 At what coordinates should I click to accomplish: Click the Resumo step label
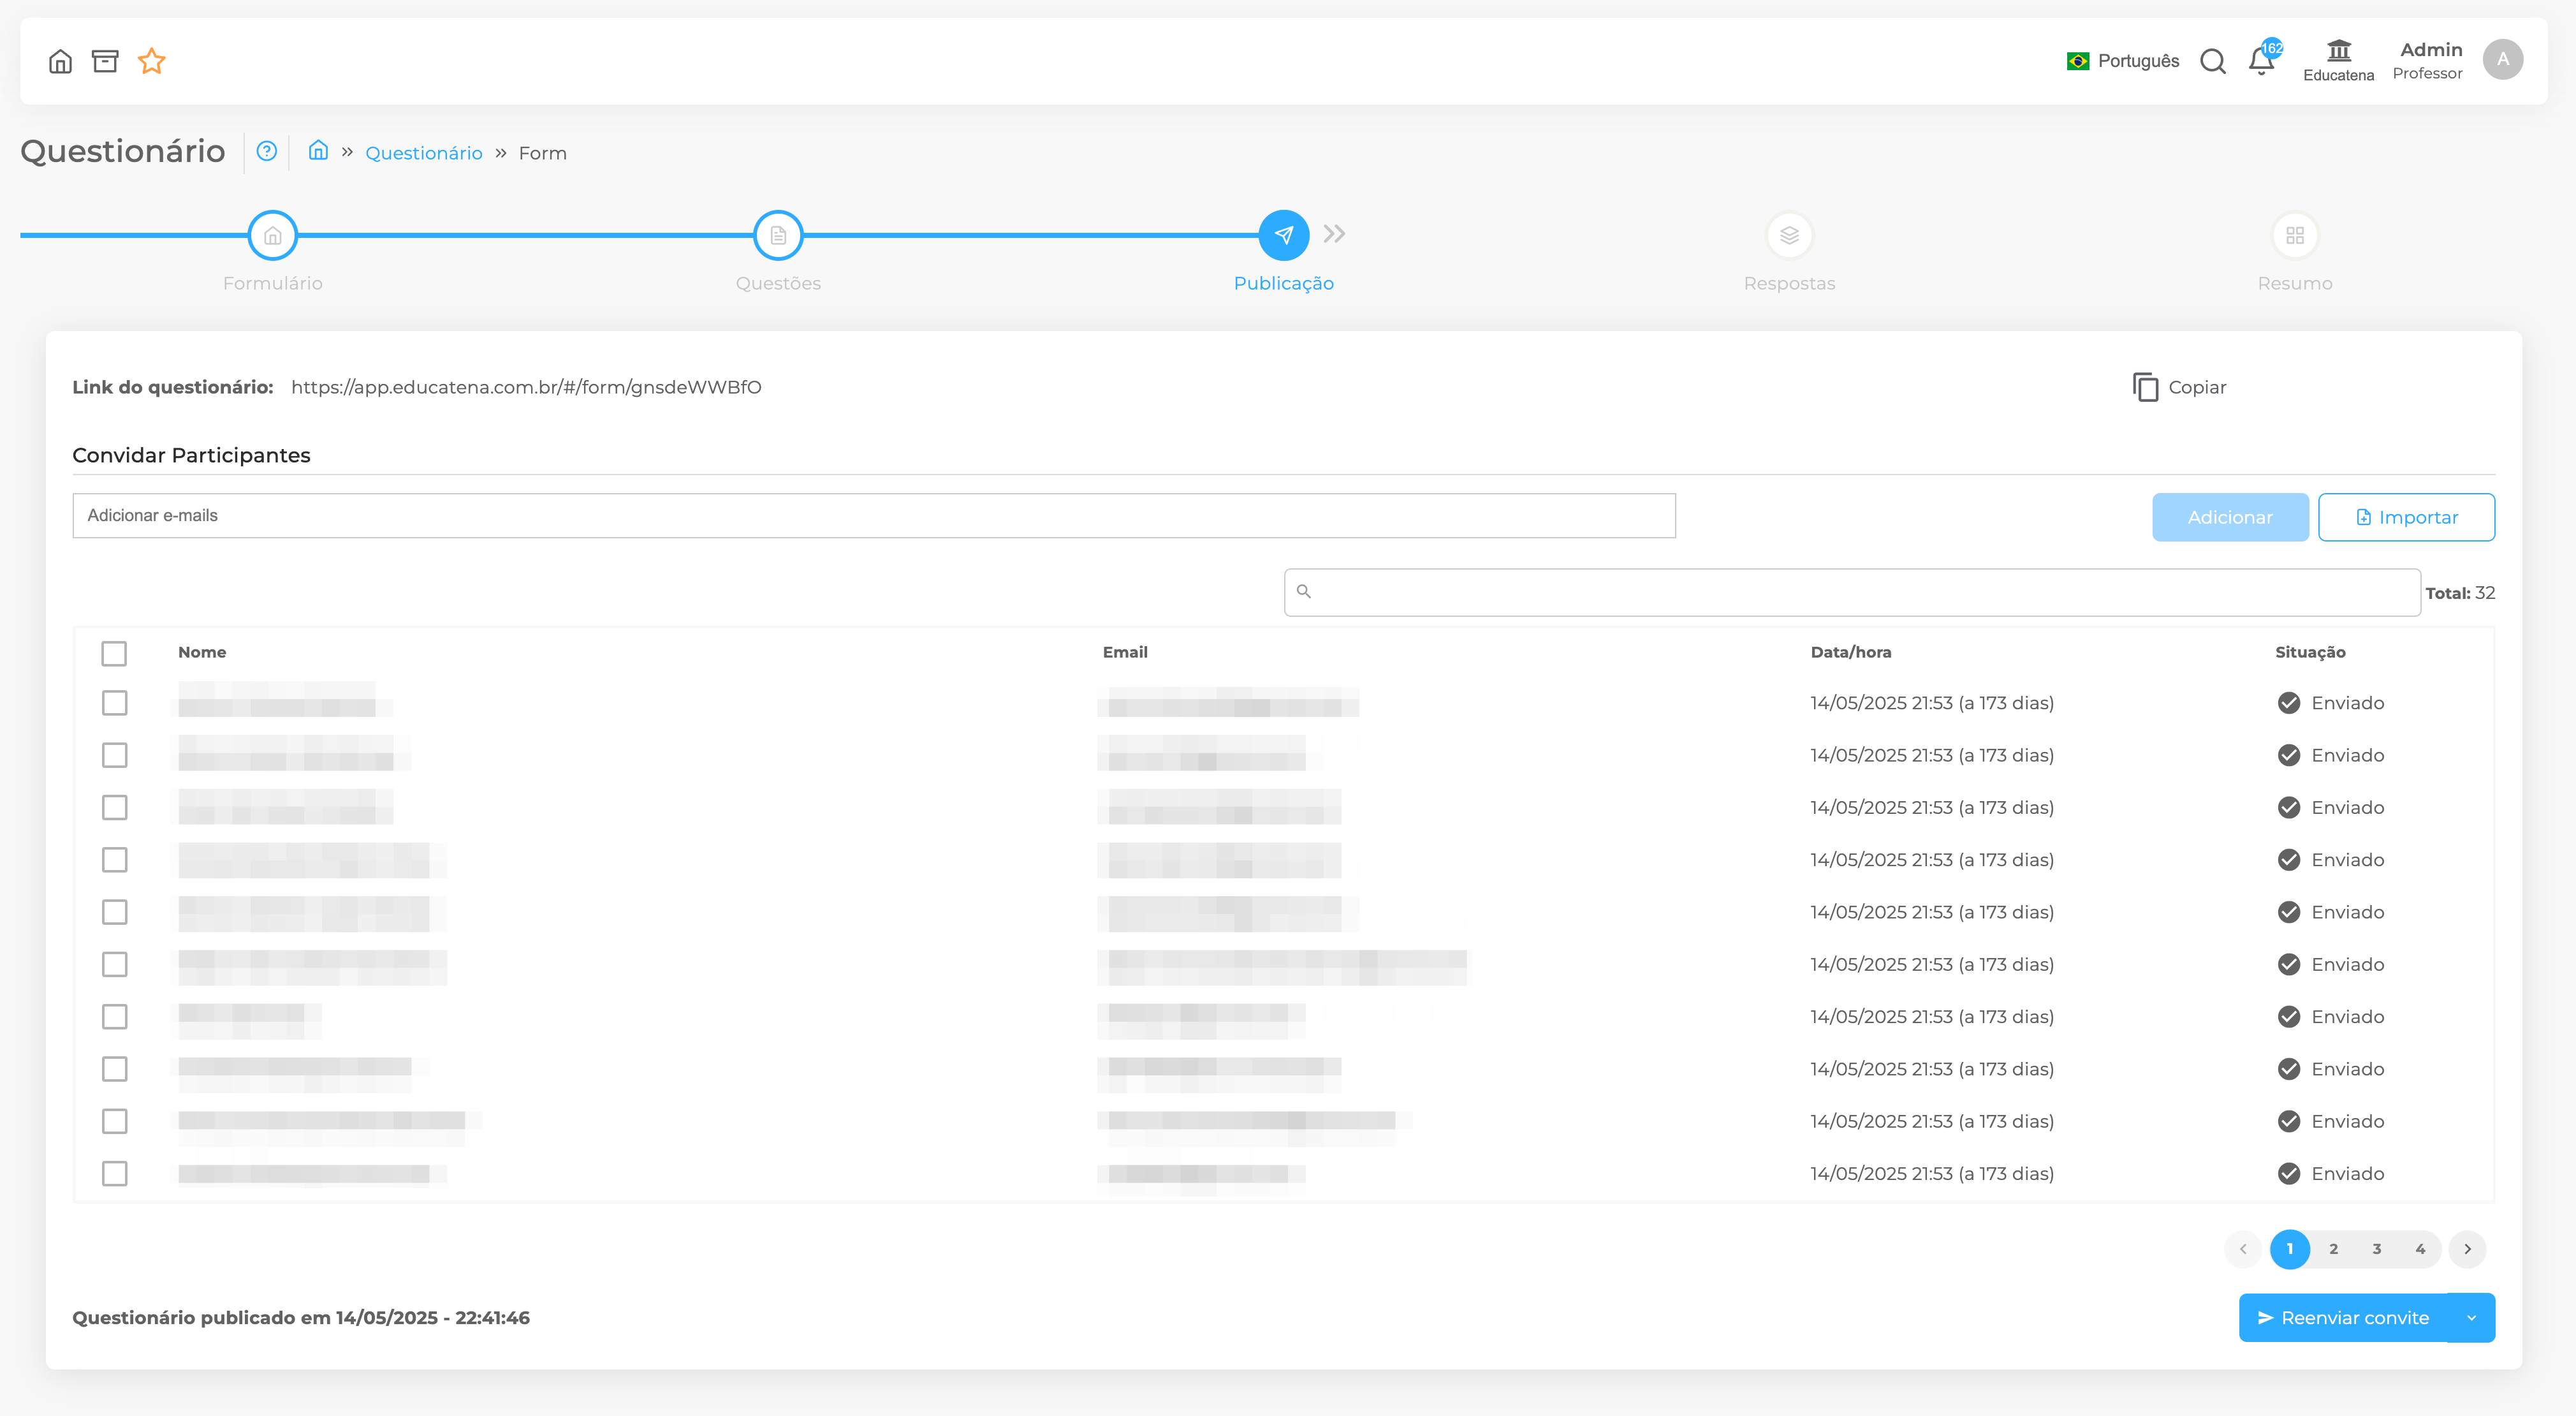pos(2295,283)
